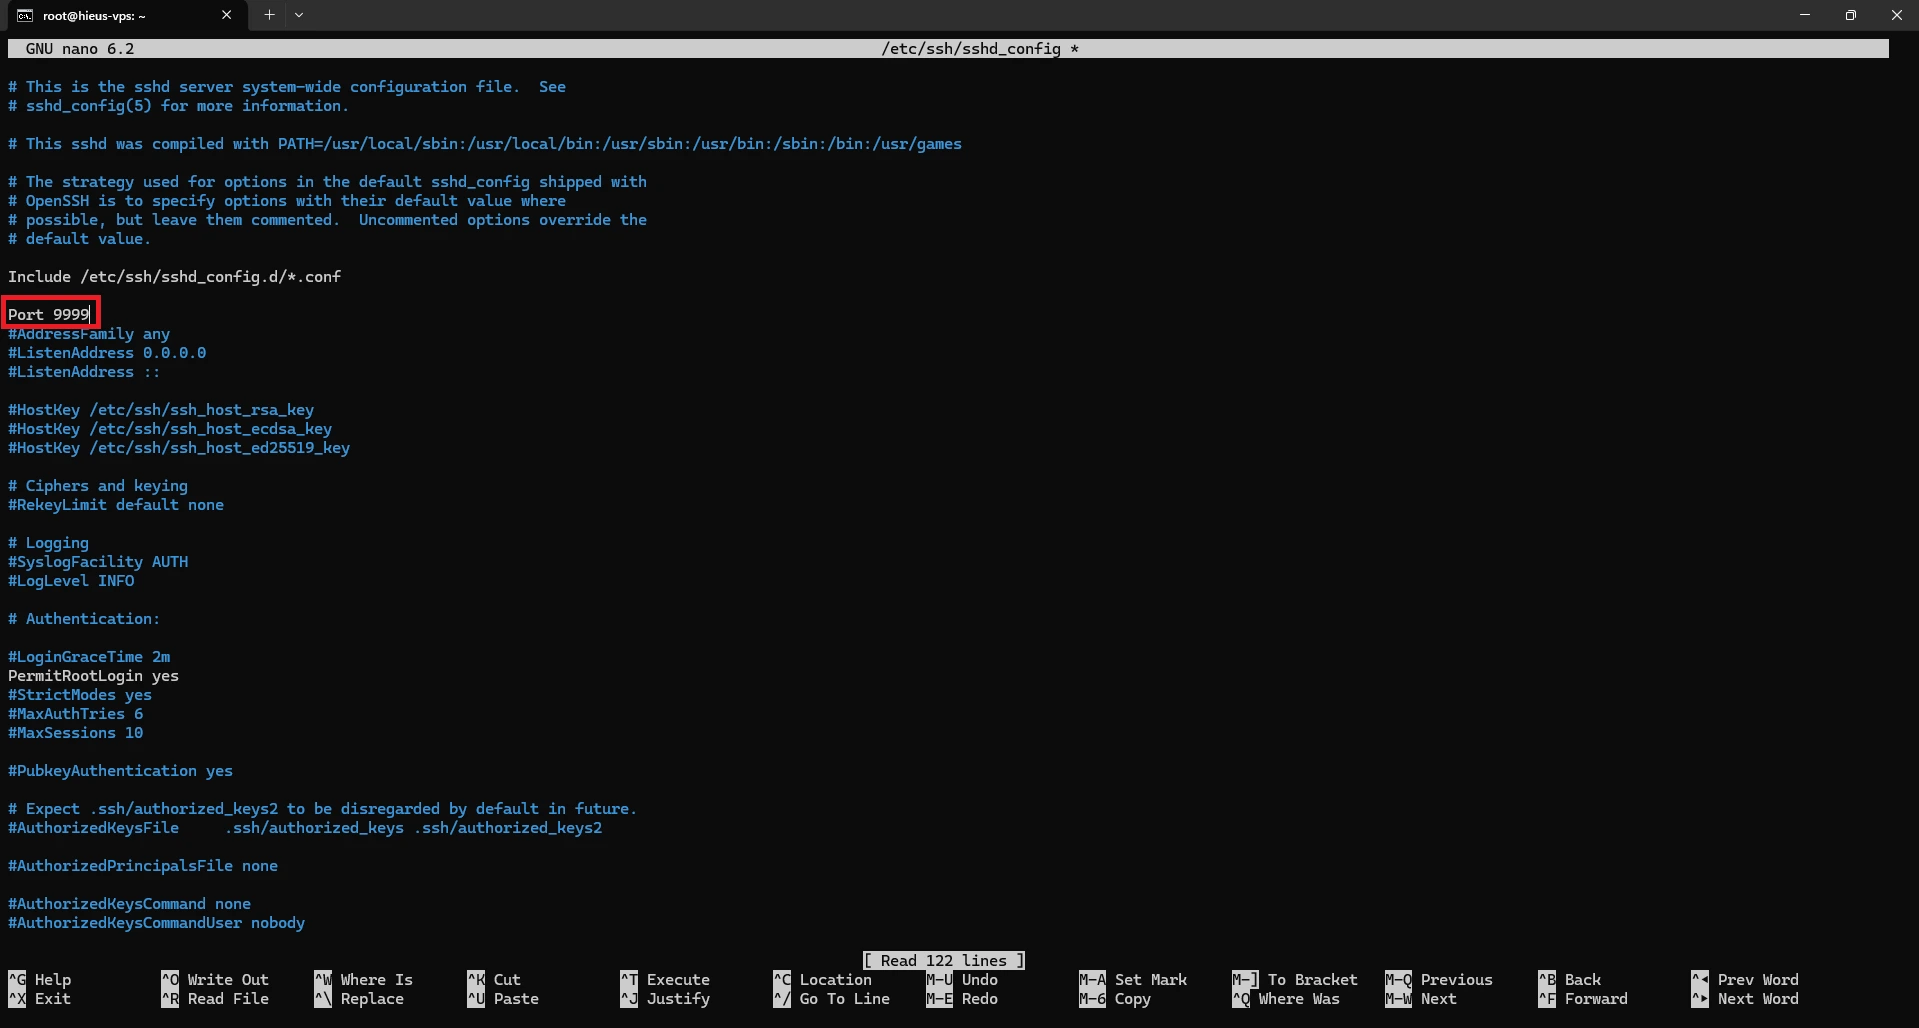Click the ^X Exit shortcut
This screenshot has width=1919, height=1028.
(40, 999)
